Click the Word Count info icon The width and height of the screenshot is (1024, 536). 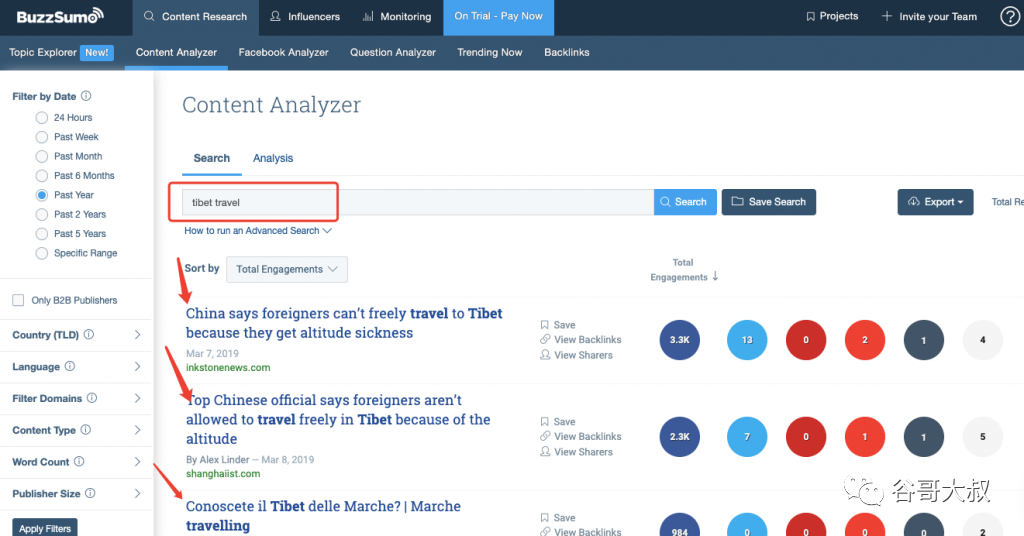pos(79,462)
